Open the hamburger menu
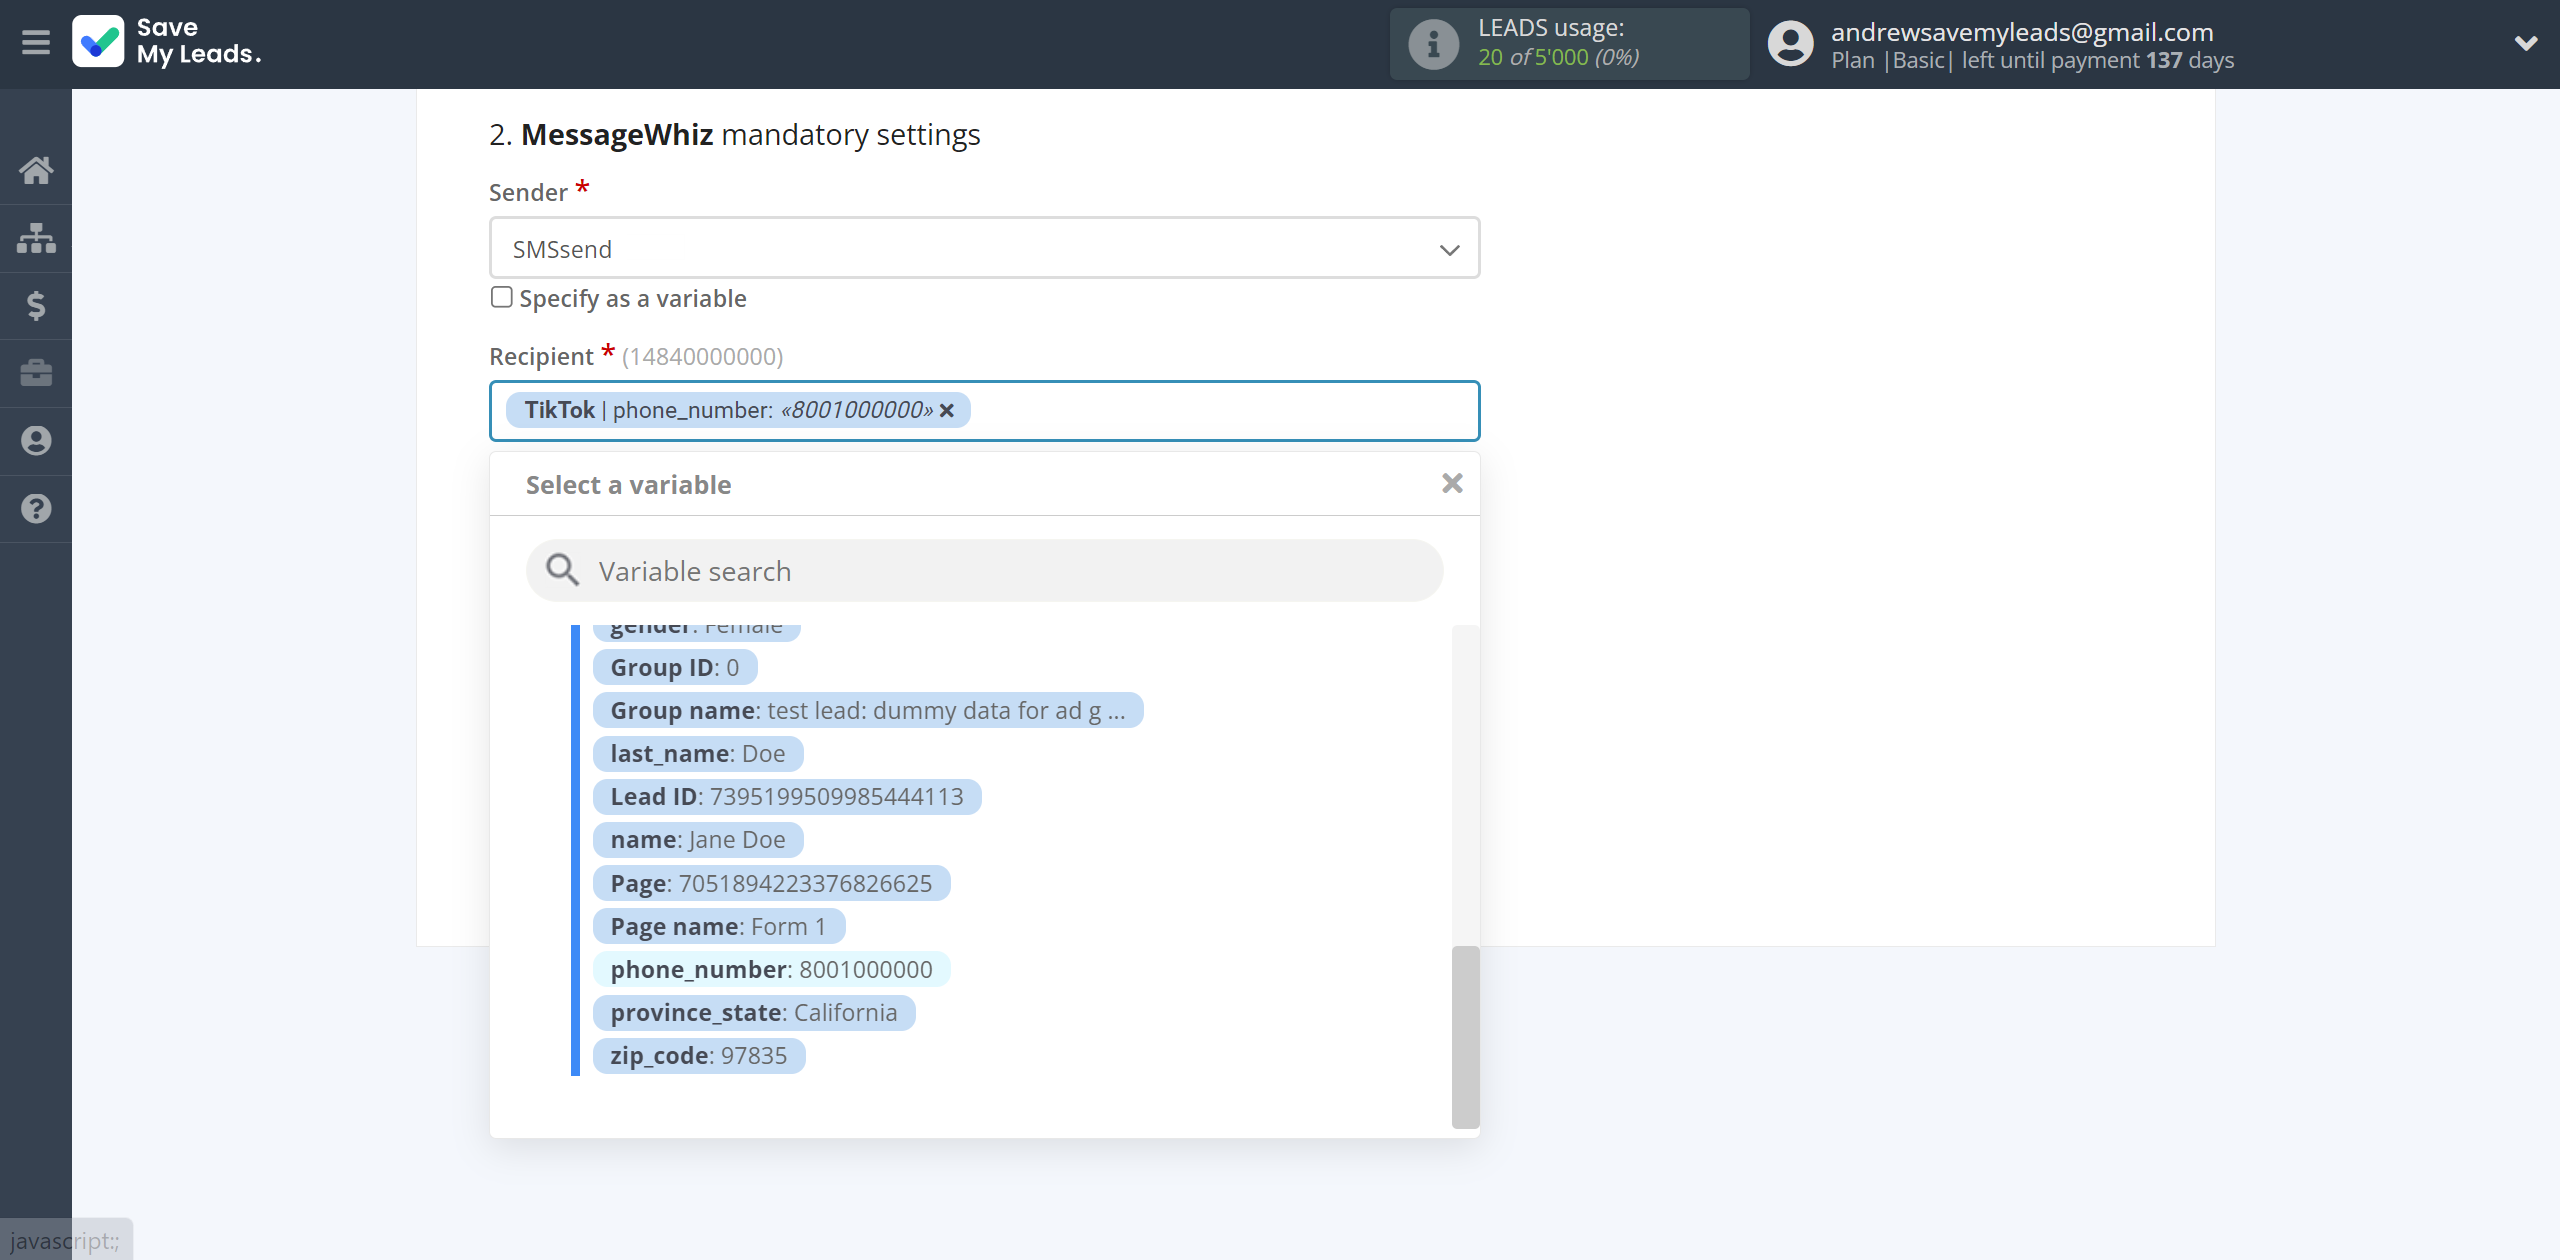2560x1260 pixels. tap(36, 42)
